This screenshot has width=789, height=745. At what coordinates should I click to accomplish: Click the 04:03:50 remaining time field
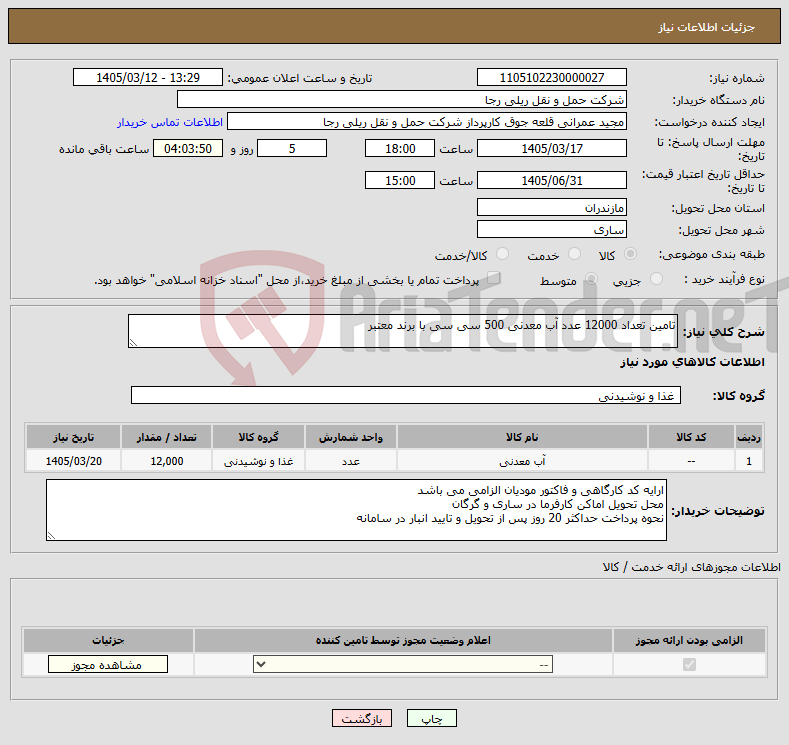(x=188, y=148)
